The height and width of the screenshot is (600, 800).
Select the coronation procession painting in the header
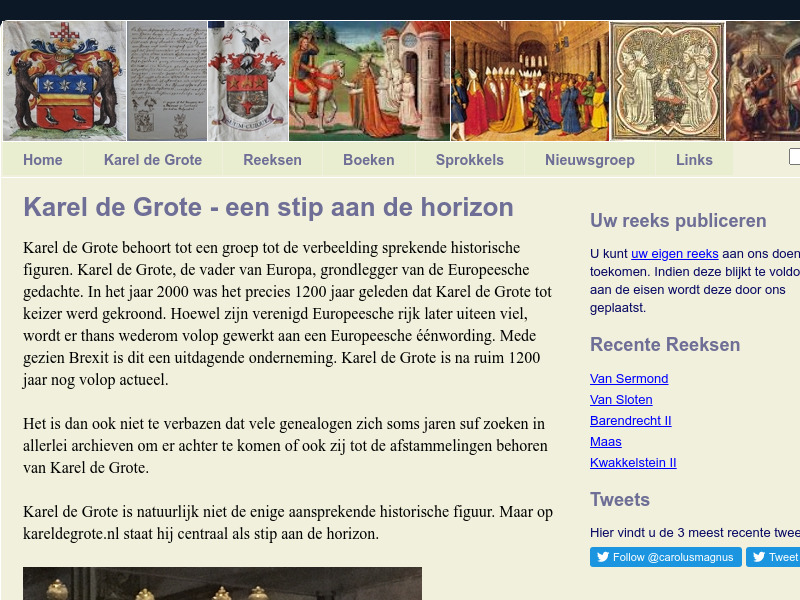point(530,80)
